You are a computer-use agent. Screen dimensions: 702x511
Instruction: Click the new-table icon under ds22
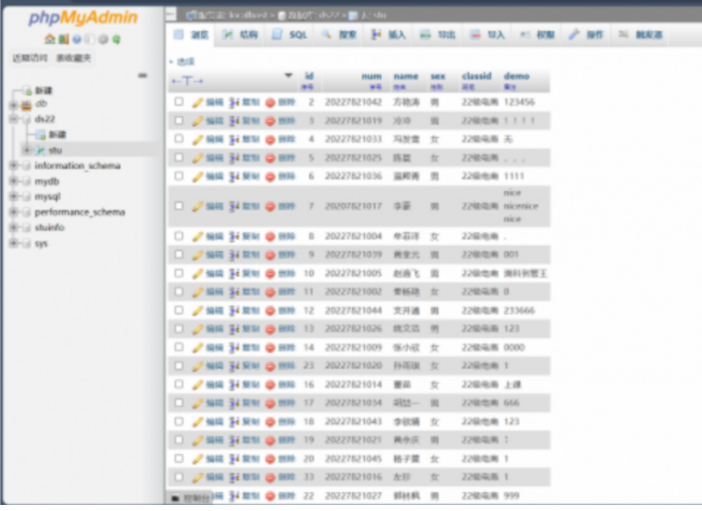pos(41,134)
